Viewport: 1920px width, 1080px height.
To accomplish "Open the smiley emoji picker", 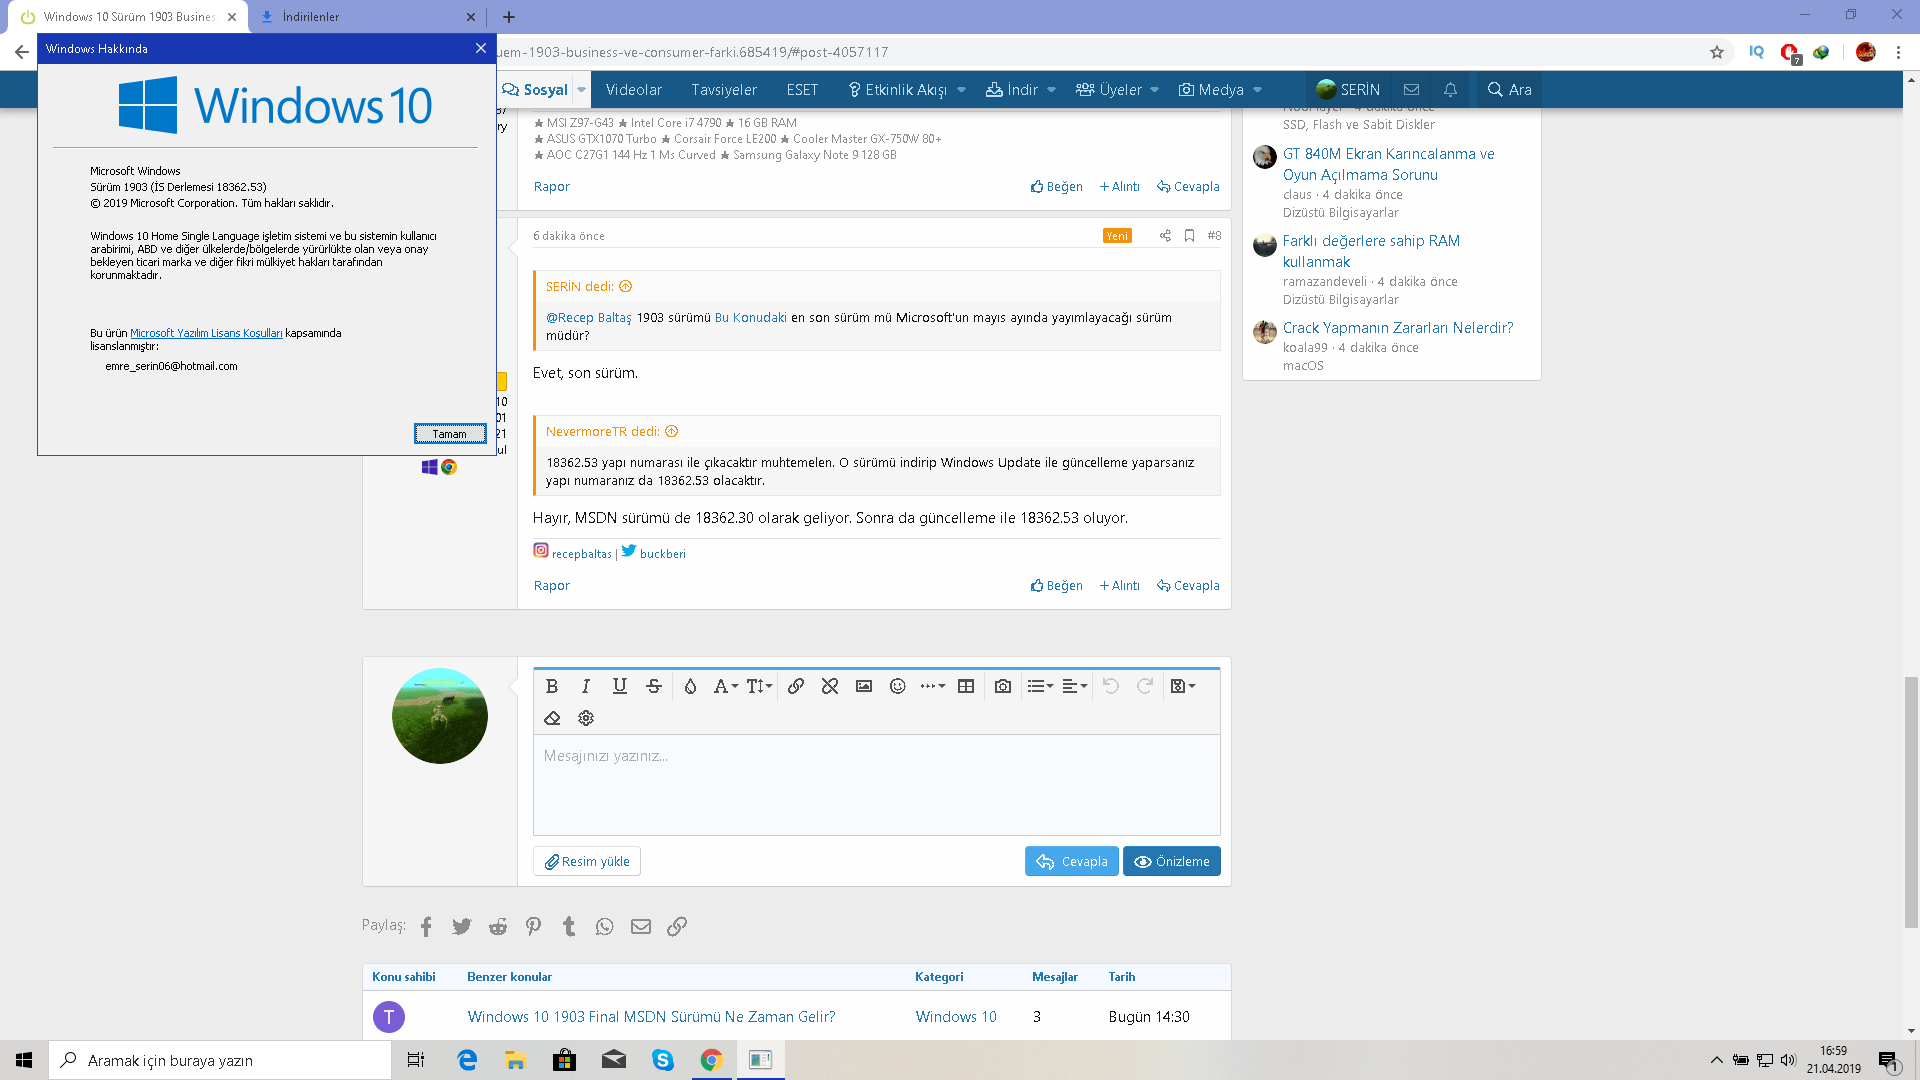I will click(898, 686).
